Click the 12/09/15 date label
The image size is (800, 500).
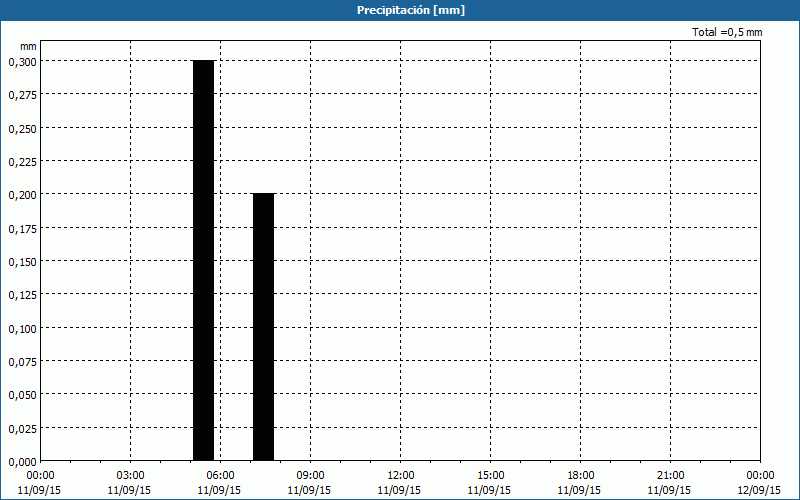click(759, 490)
